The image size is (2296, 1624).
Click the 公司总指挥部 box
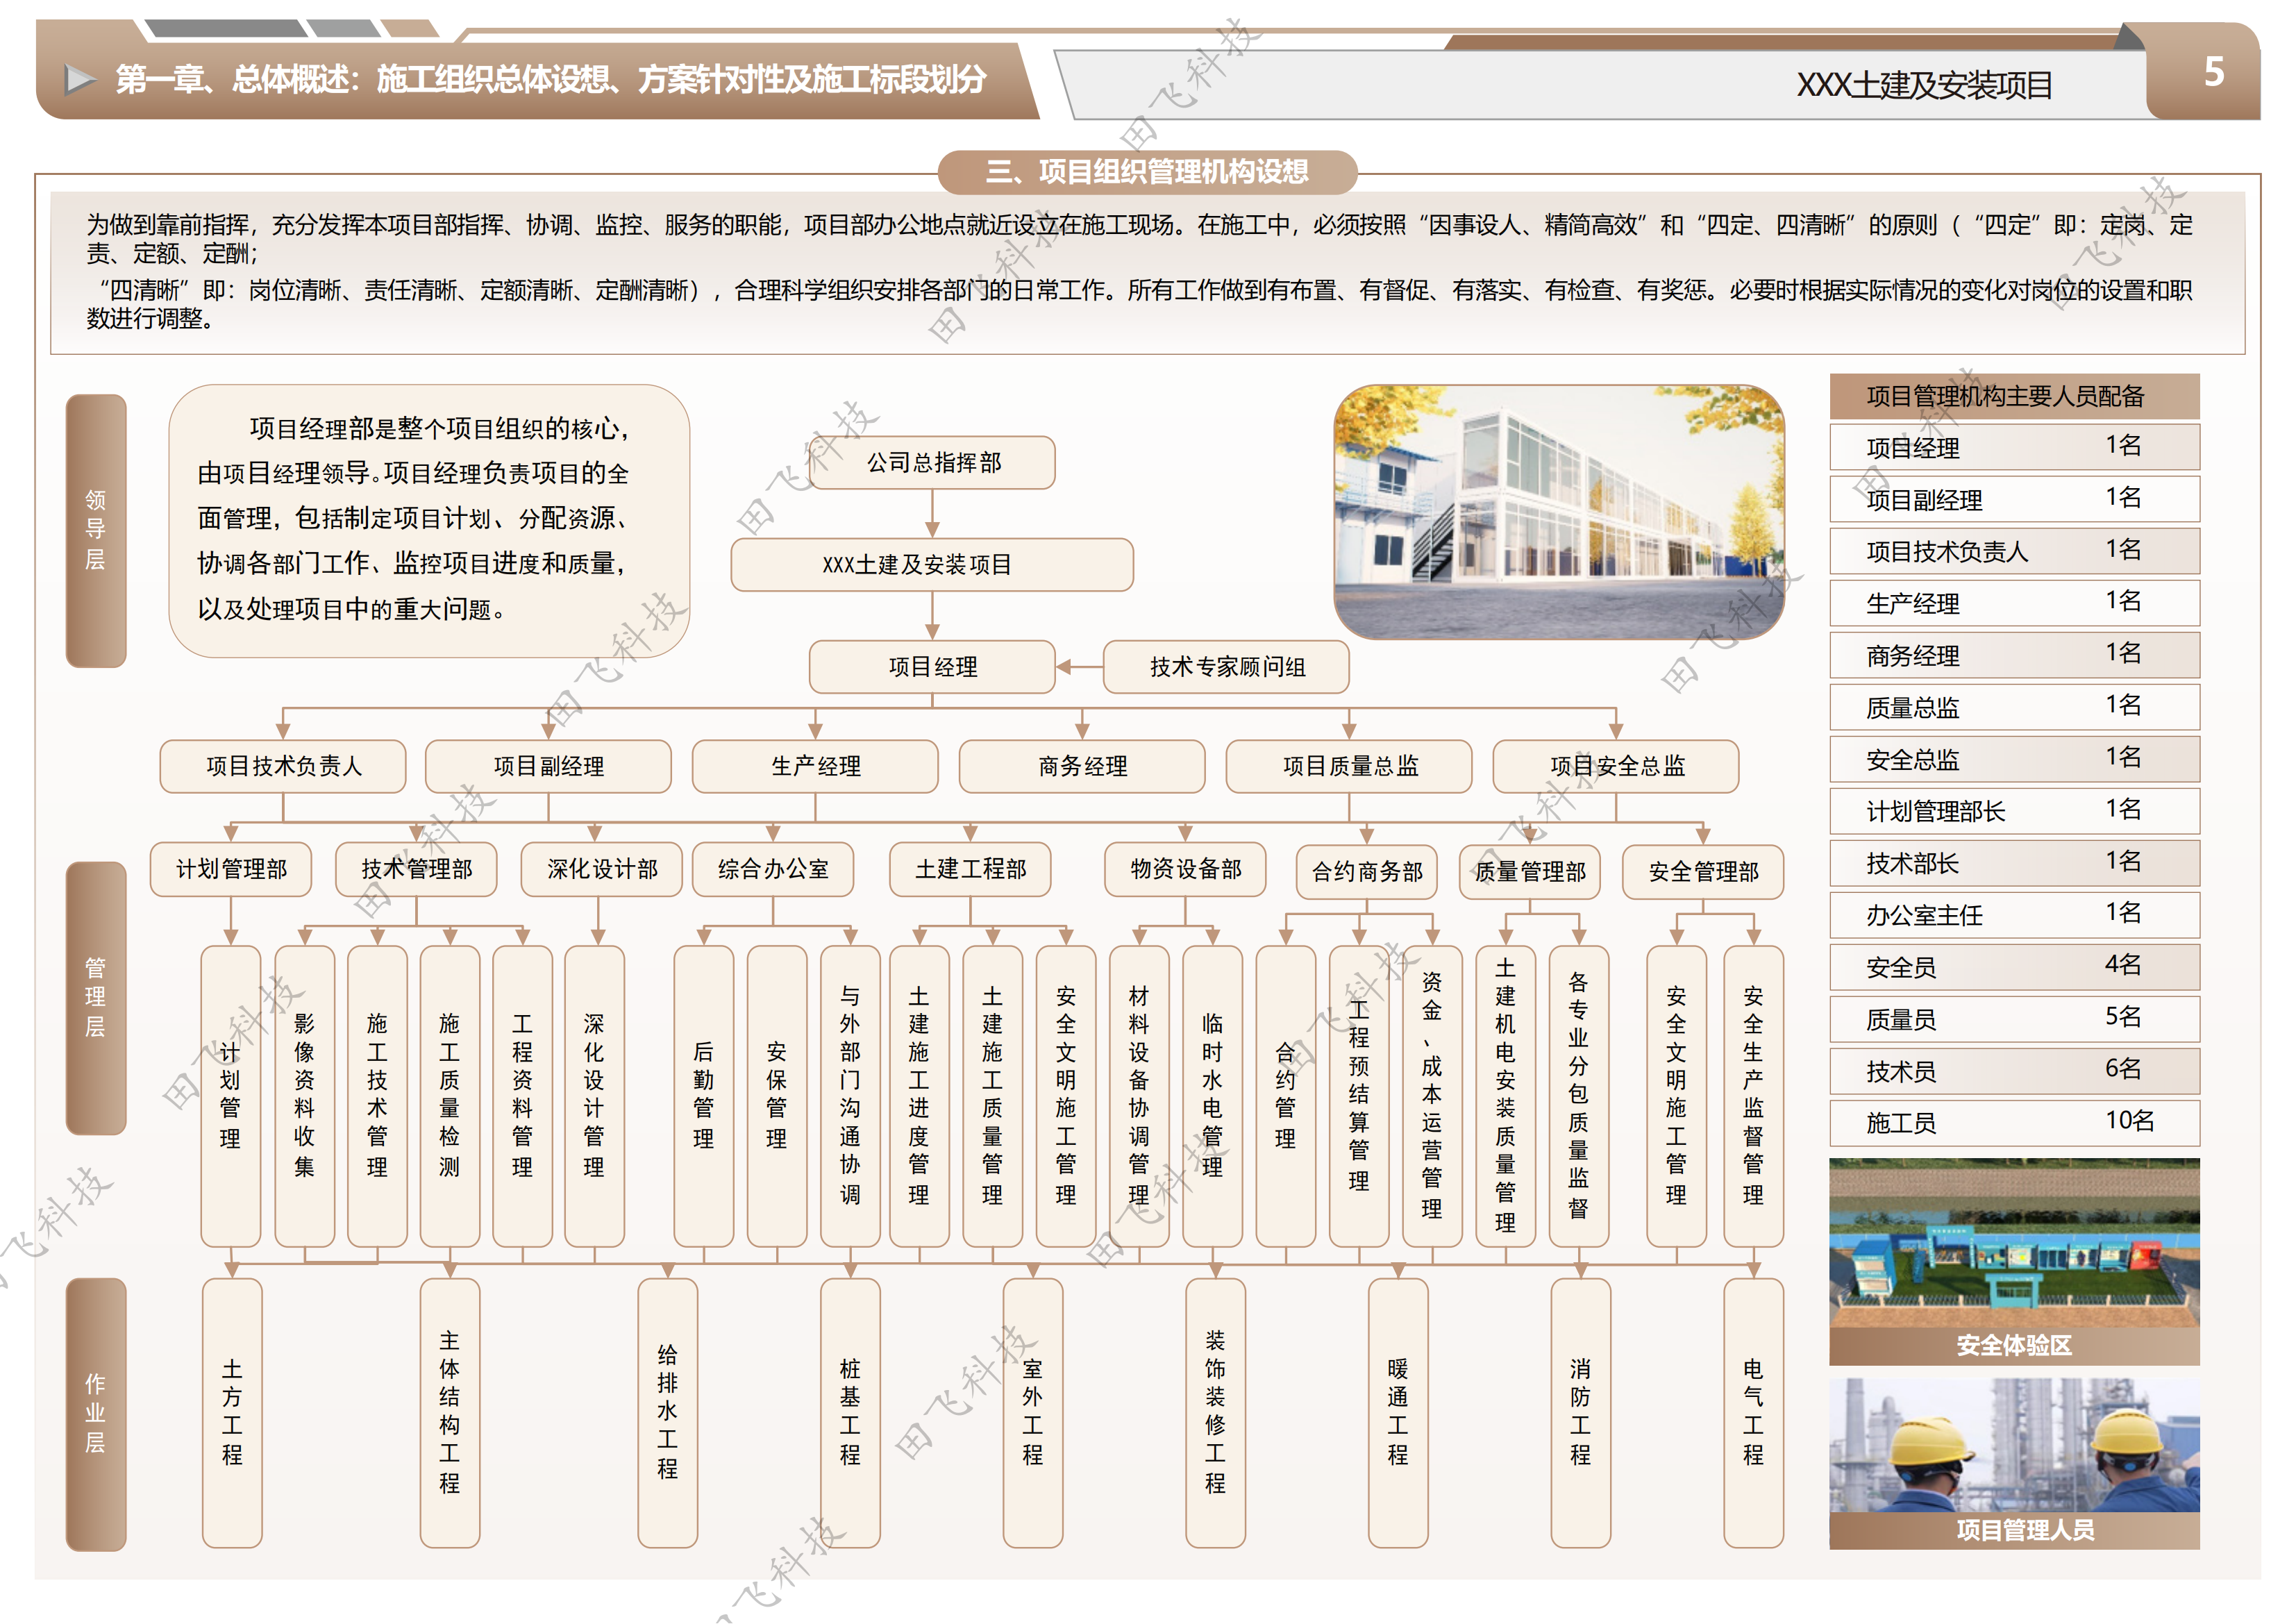click(932, 462)
